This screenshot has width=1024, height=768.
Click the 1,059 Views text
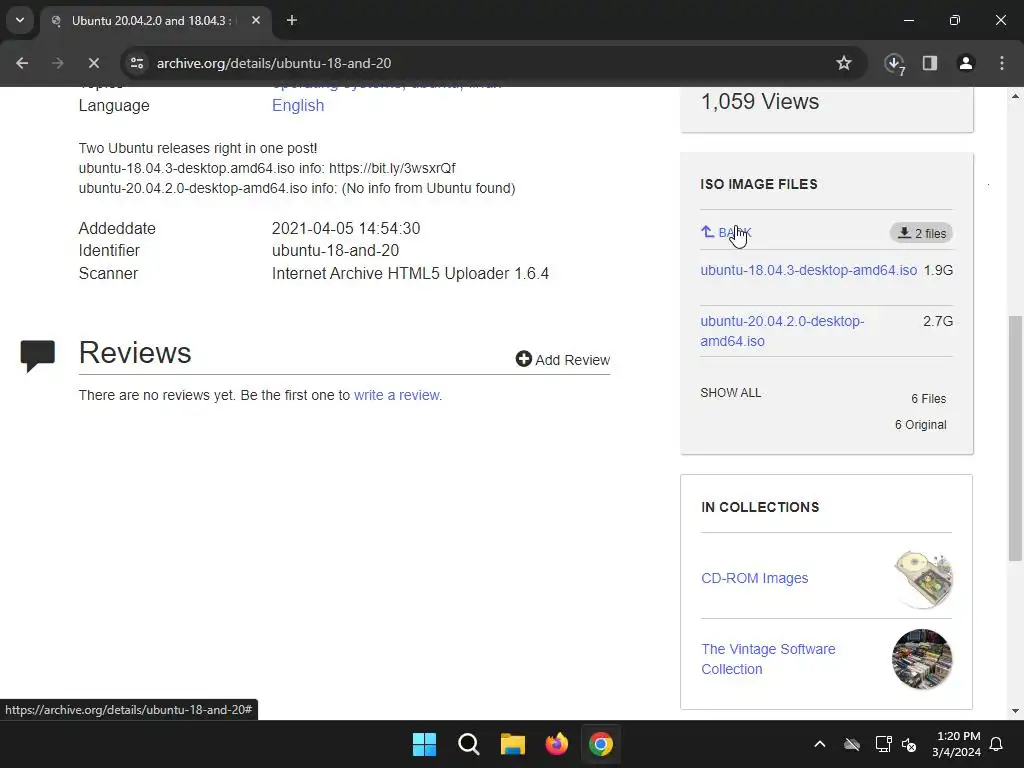coord(760,102)
